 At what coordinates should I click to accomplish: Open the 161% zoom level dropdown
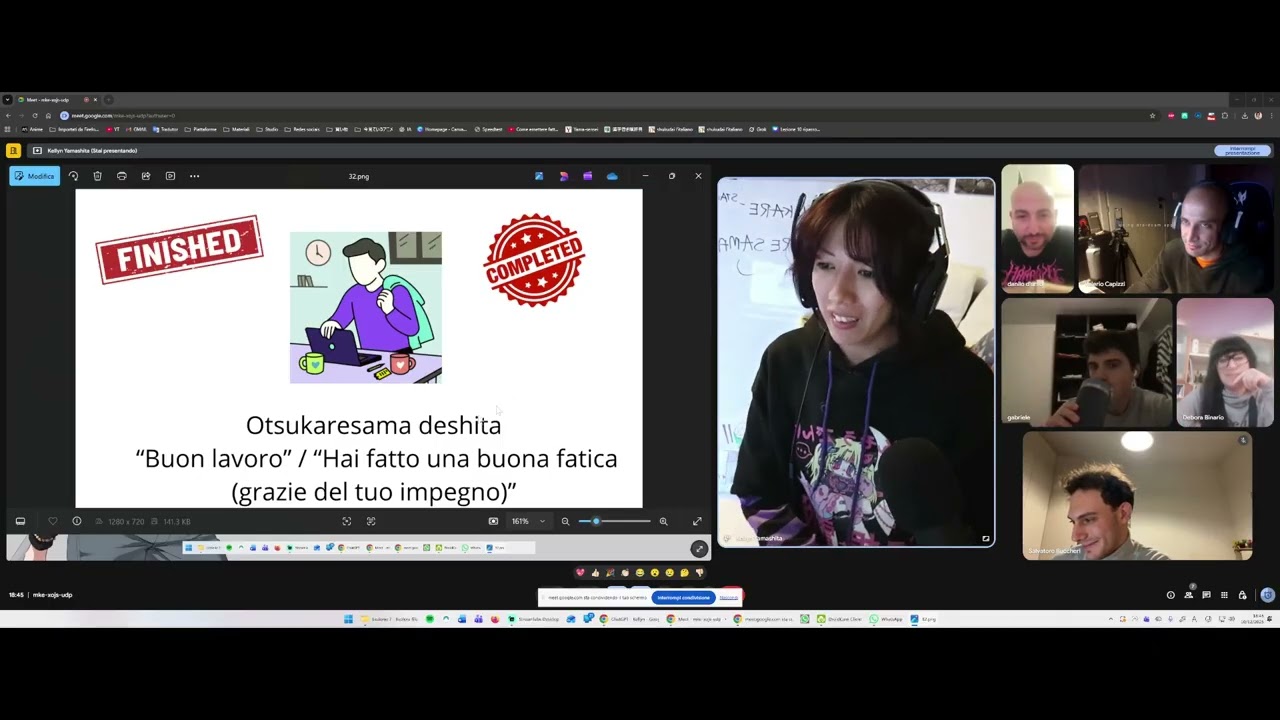(x=529, y=521)
